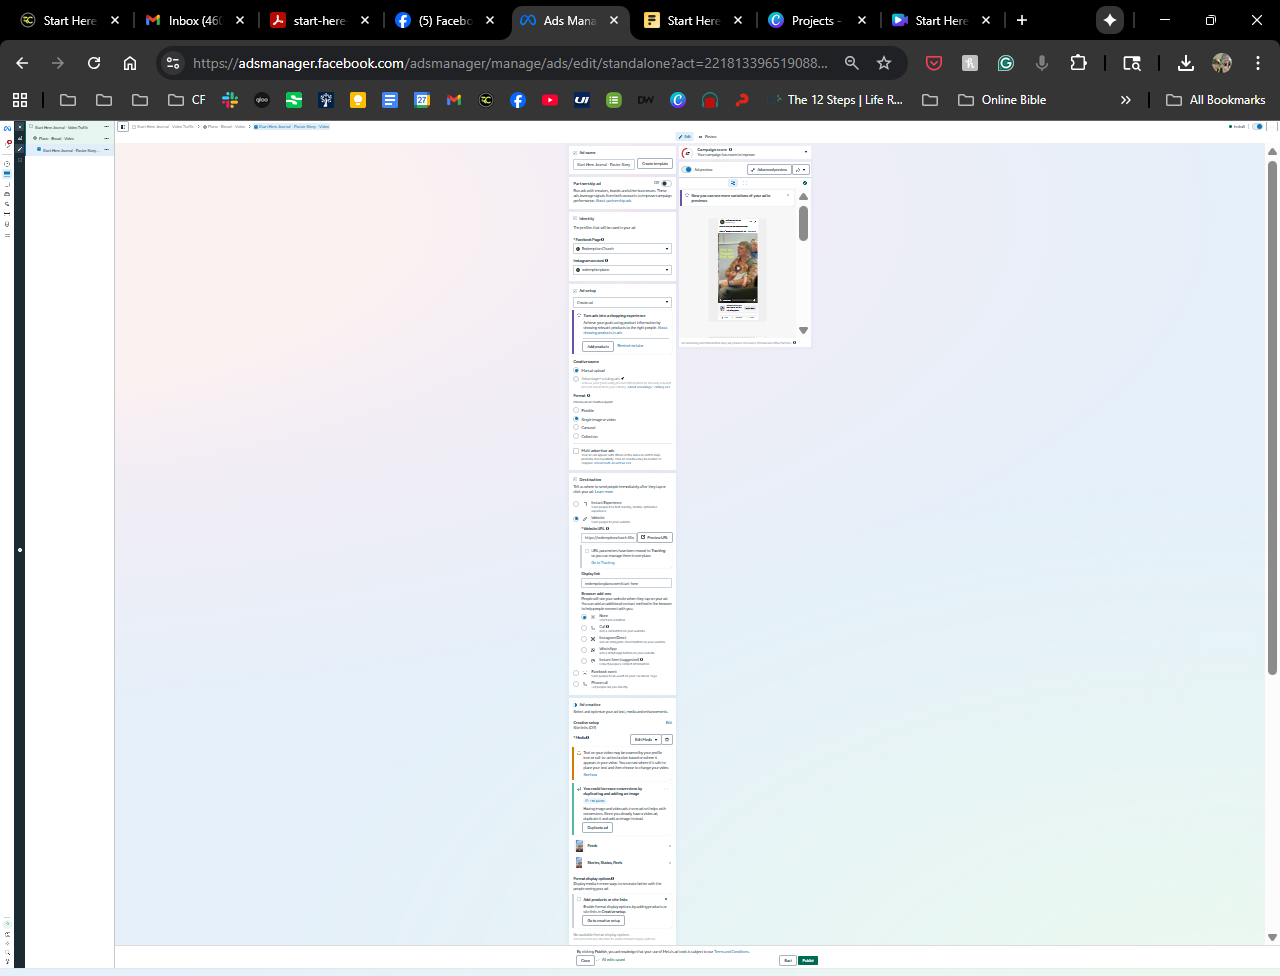This screenshot has width=1280, height=976.
Task: Select the Carousel format radio button
Action: click(x=576, y=428)
